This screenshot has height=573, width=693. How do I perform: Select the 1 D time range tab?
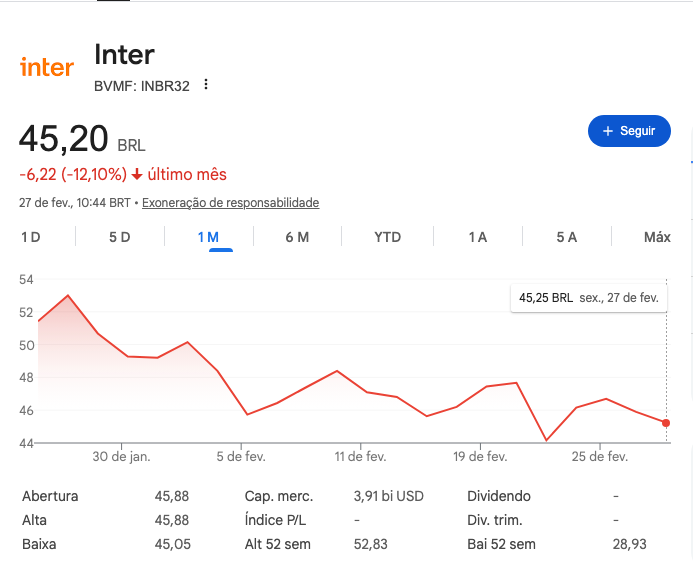point(31,237)
